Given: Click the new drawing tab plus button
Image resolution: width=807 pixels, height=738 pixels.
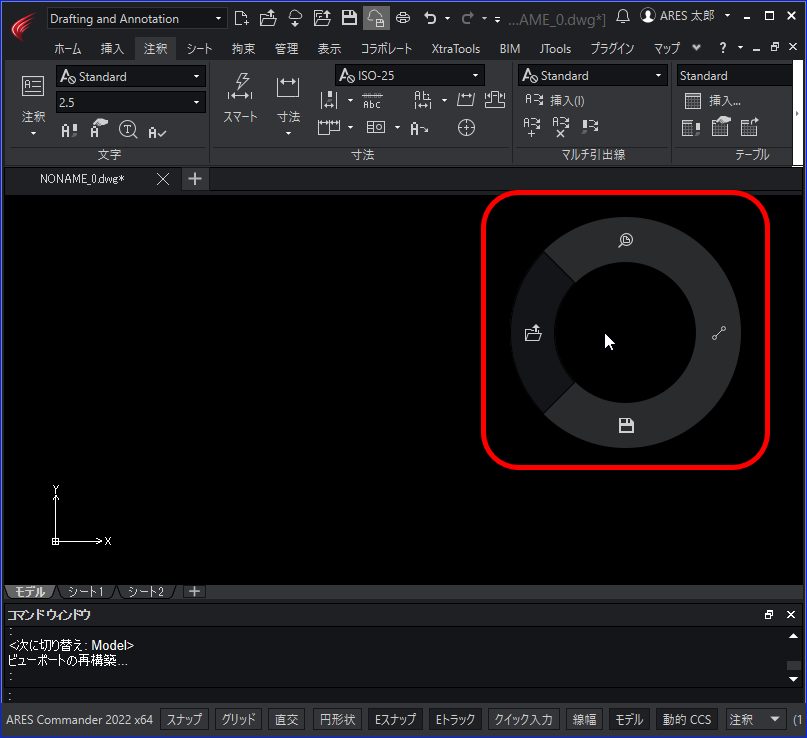Looking at the screenshot, I should click(195, 179).
